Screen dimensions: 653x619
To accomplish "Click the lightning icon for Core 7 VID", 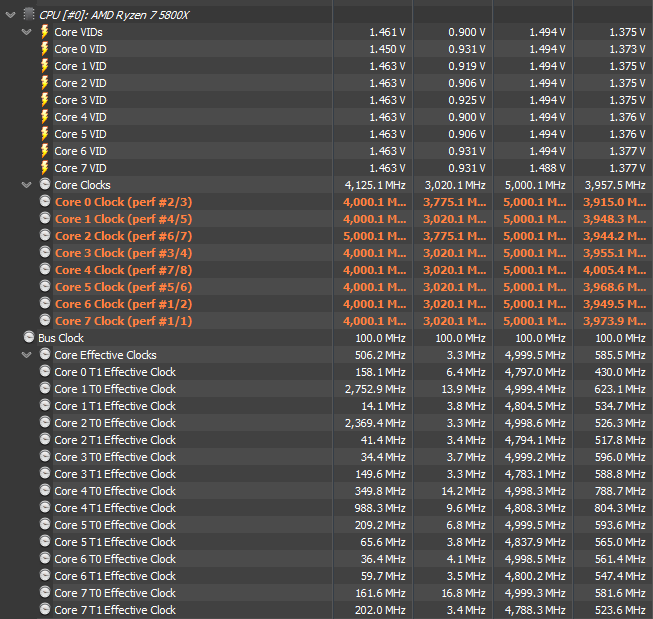I will click(x=45, y=168).
